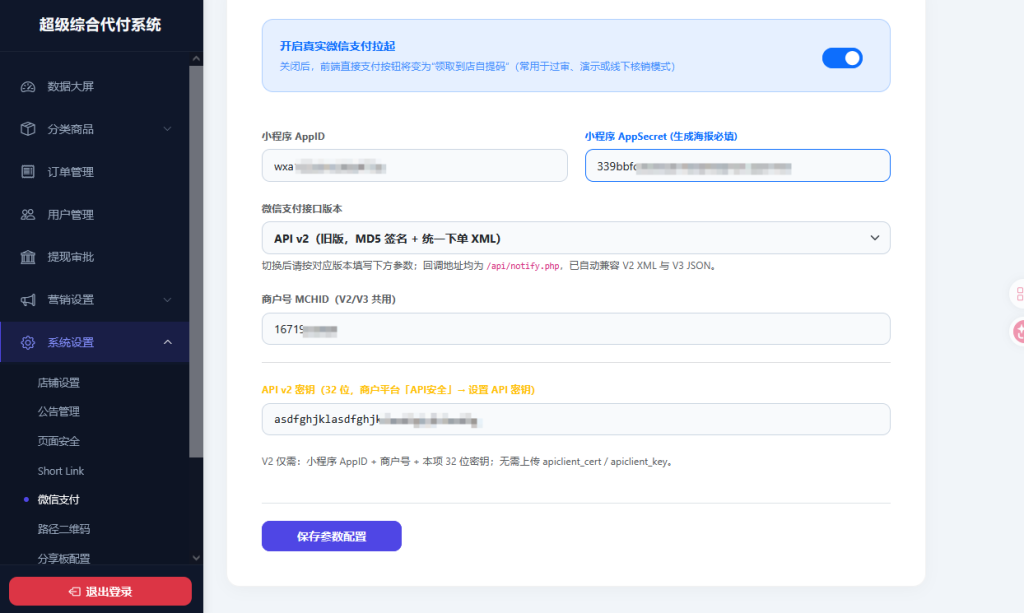Expand the 分类商品 submenu chevron
This screenshot has width=1024, height=613.
[x=167, y=129]
